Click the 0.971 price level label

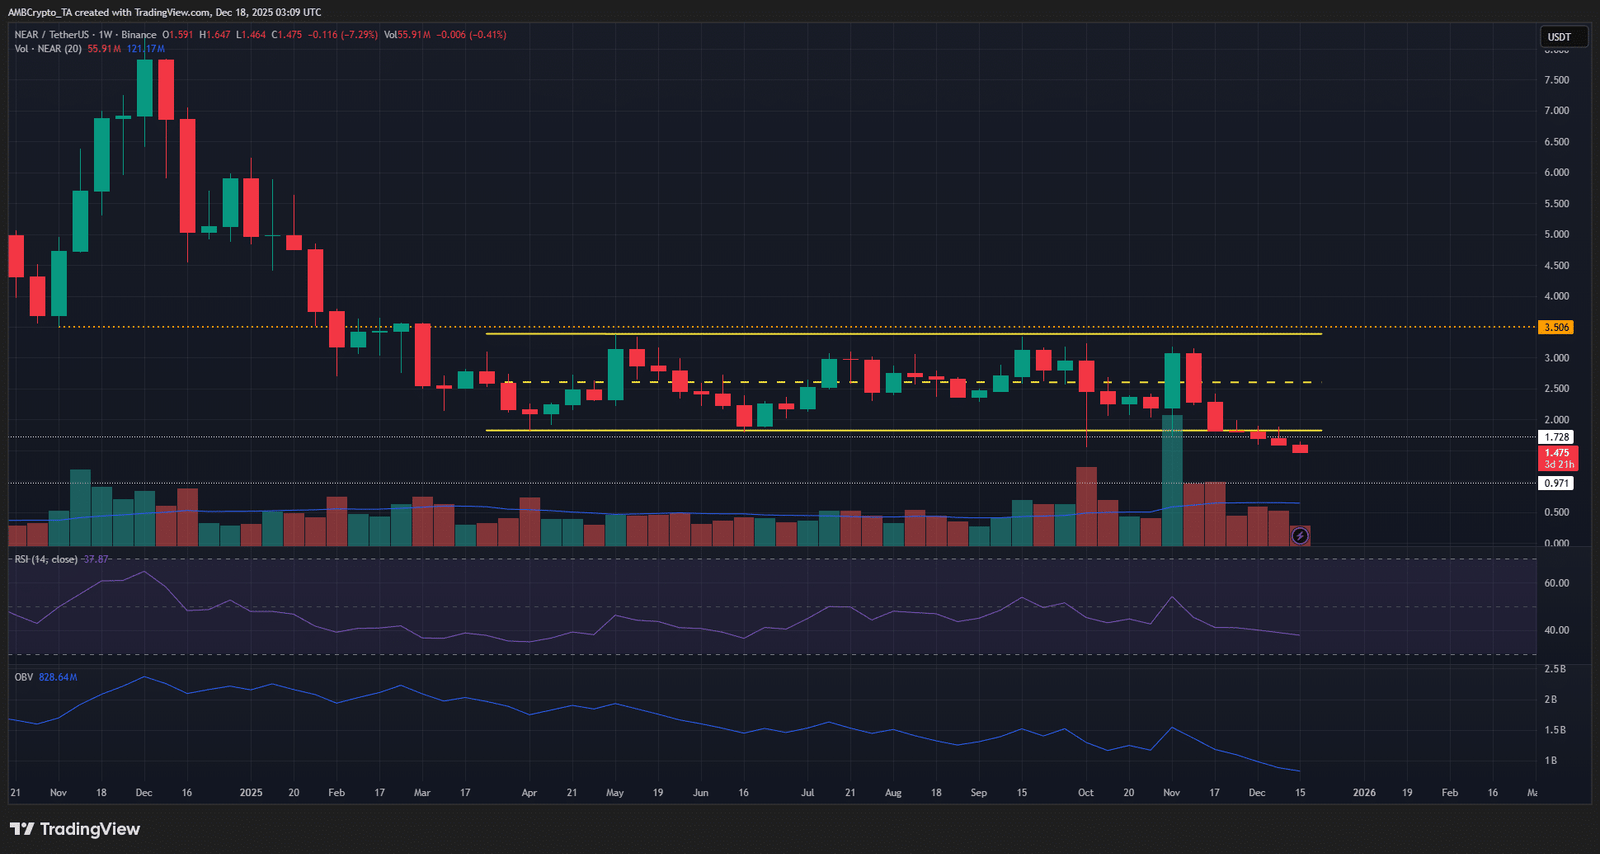click(x=1556, y=483)
